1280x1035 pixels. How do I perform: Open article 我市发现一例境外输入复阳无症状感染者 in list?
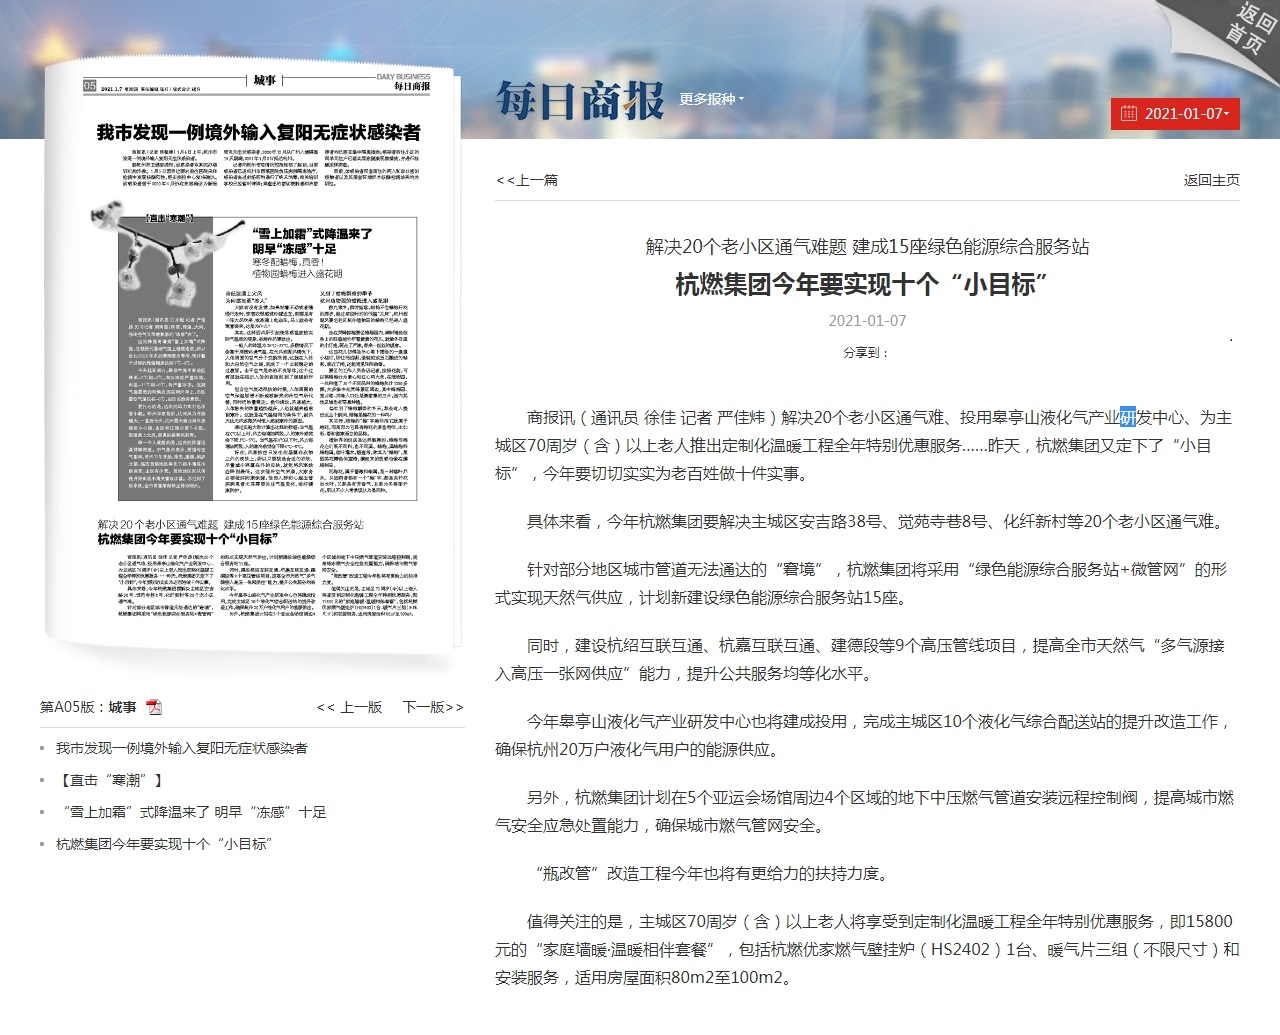[x=181, y=748]
